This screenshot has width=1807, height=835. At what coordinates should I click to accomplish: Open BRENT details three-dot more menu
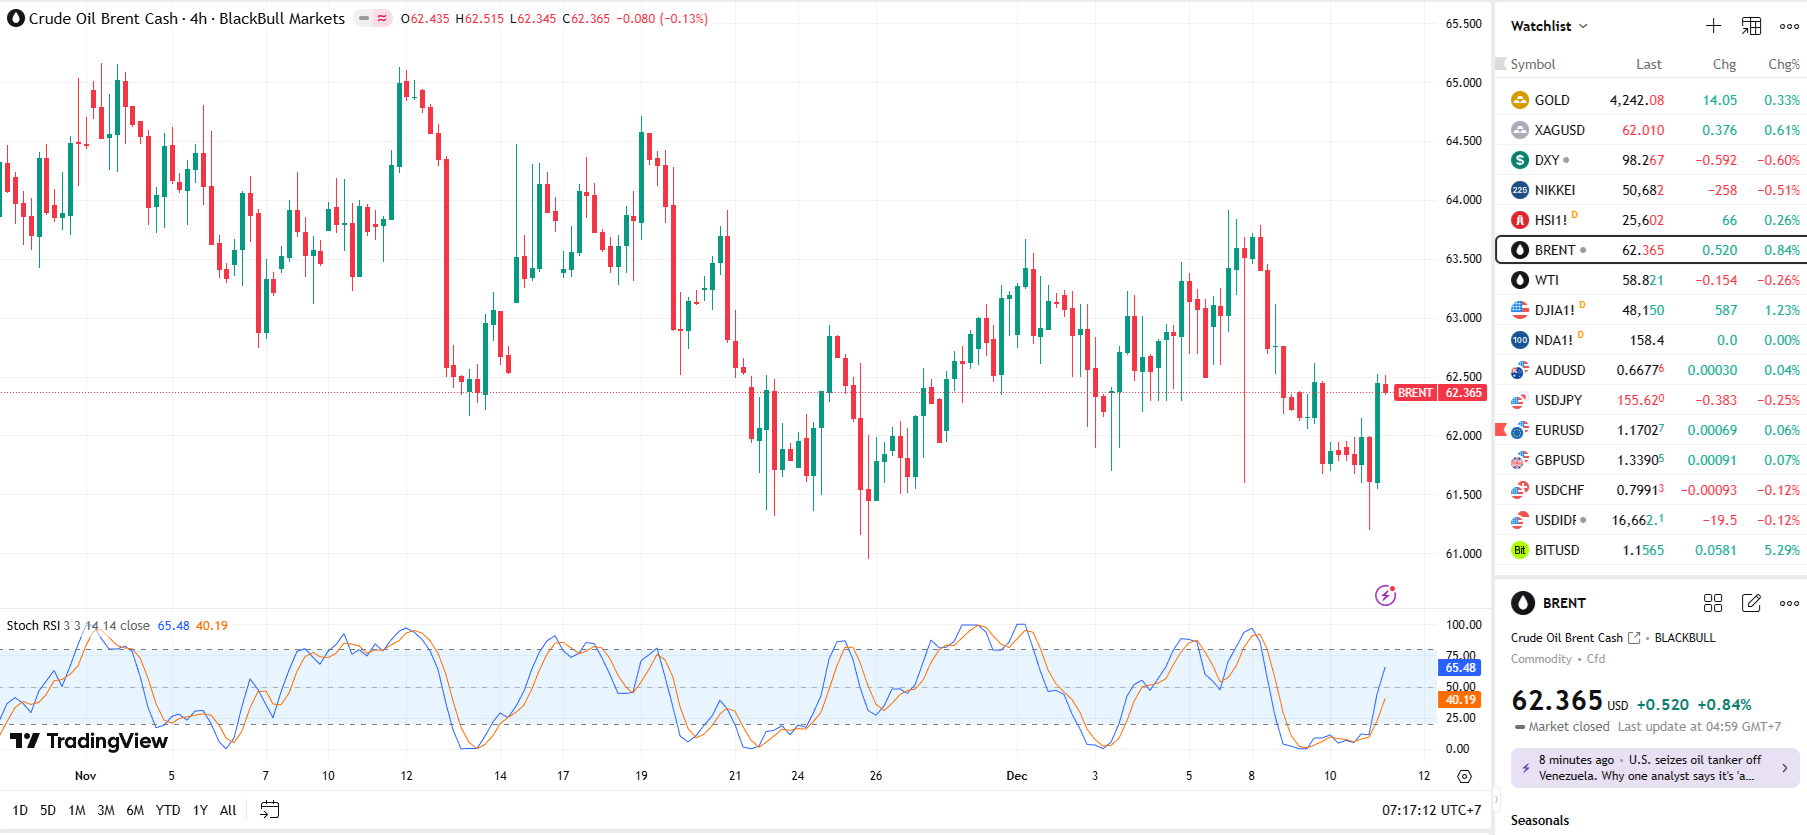coord(1789,603)
